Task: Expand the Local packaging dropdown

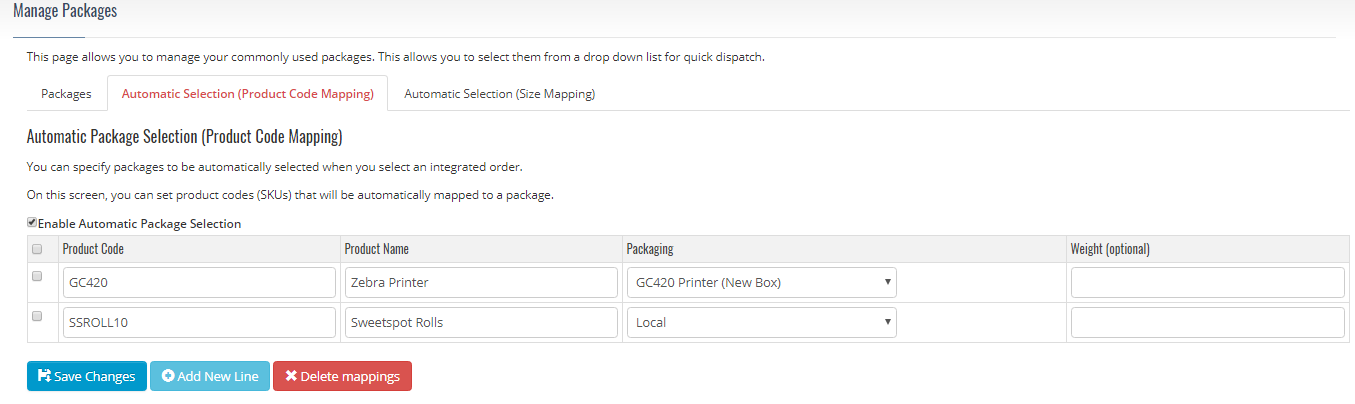Action: click(761, 322)
